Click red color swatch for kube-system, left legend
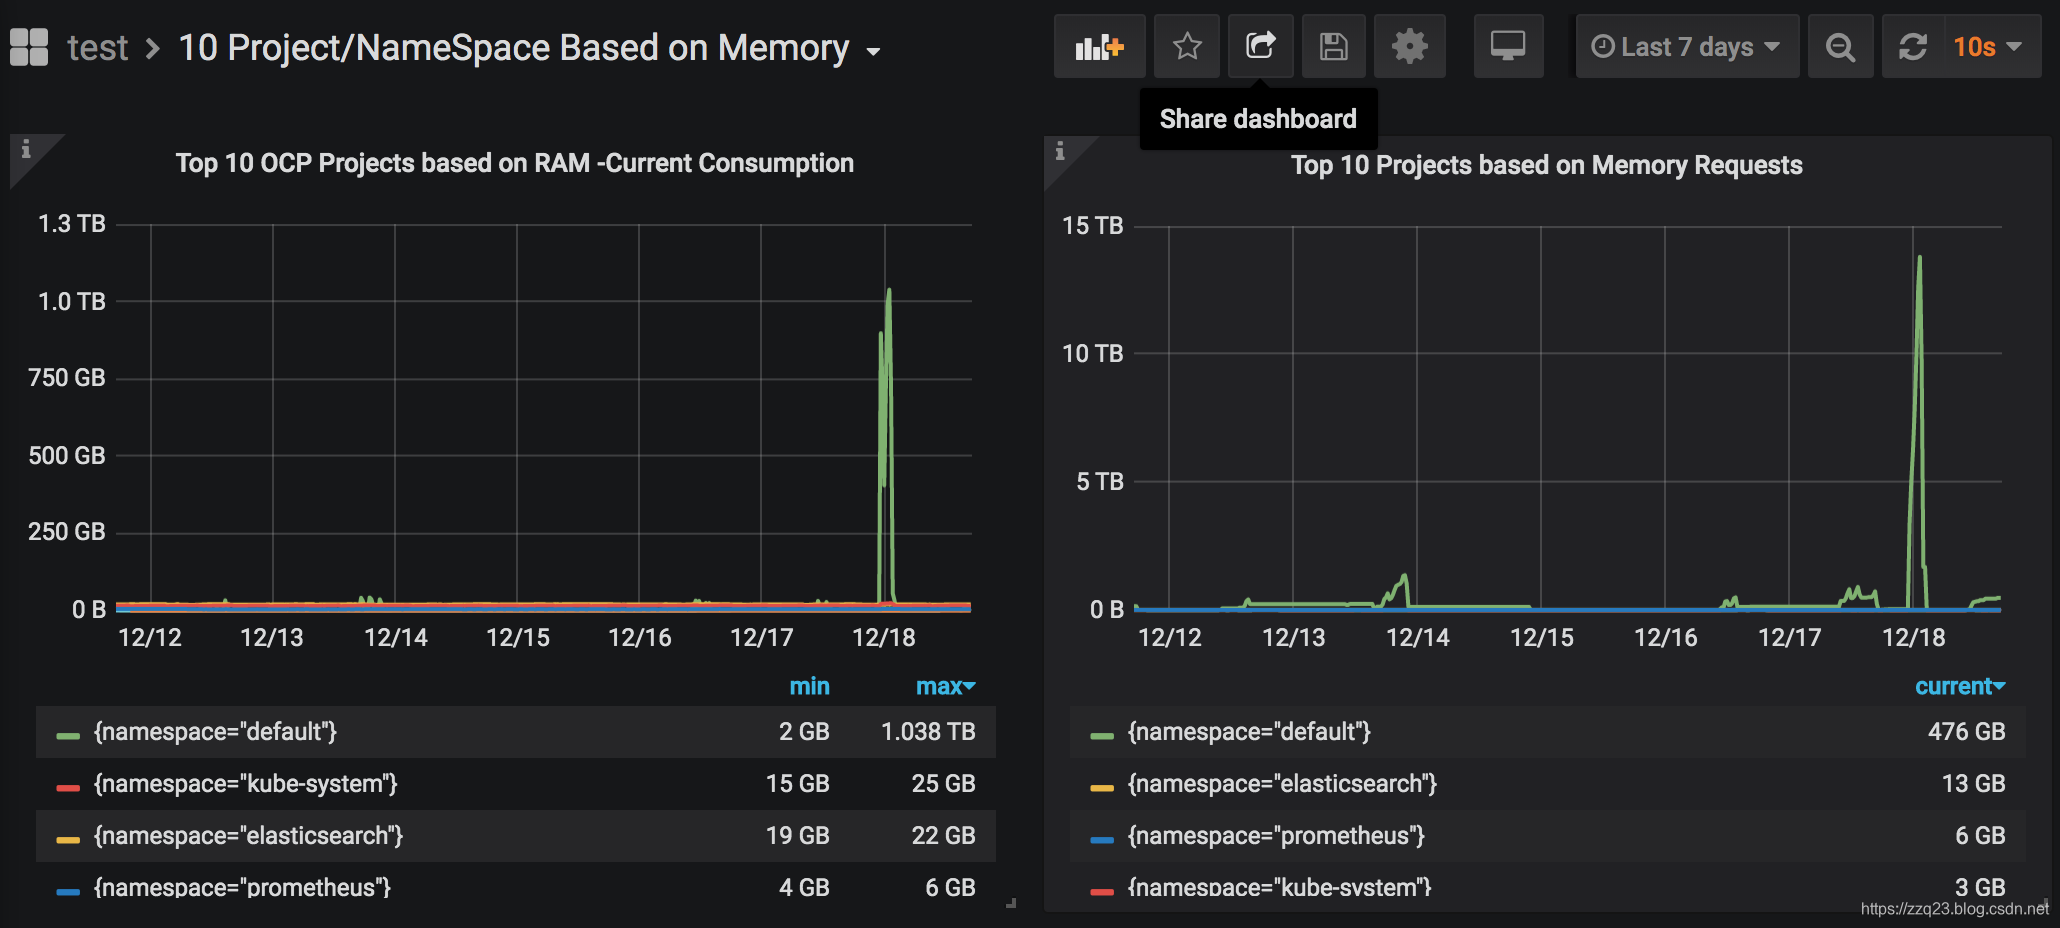 click(x=68, y=788)
